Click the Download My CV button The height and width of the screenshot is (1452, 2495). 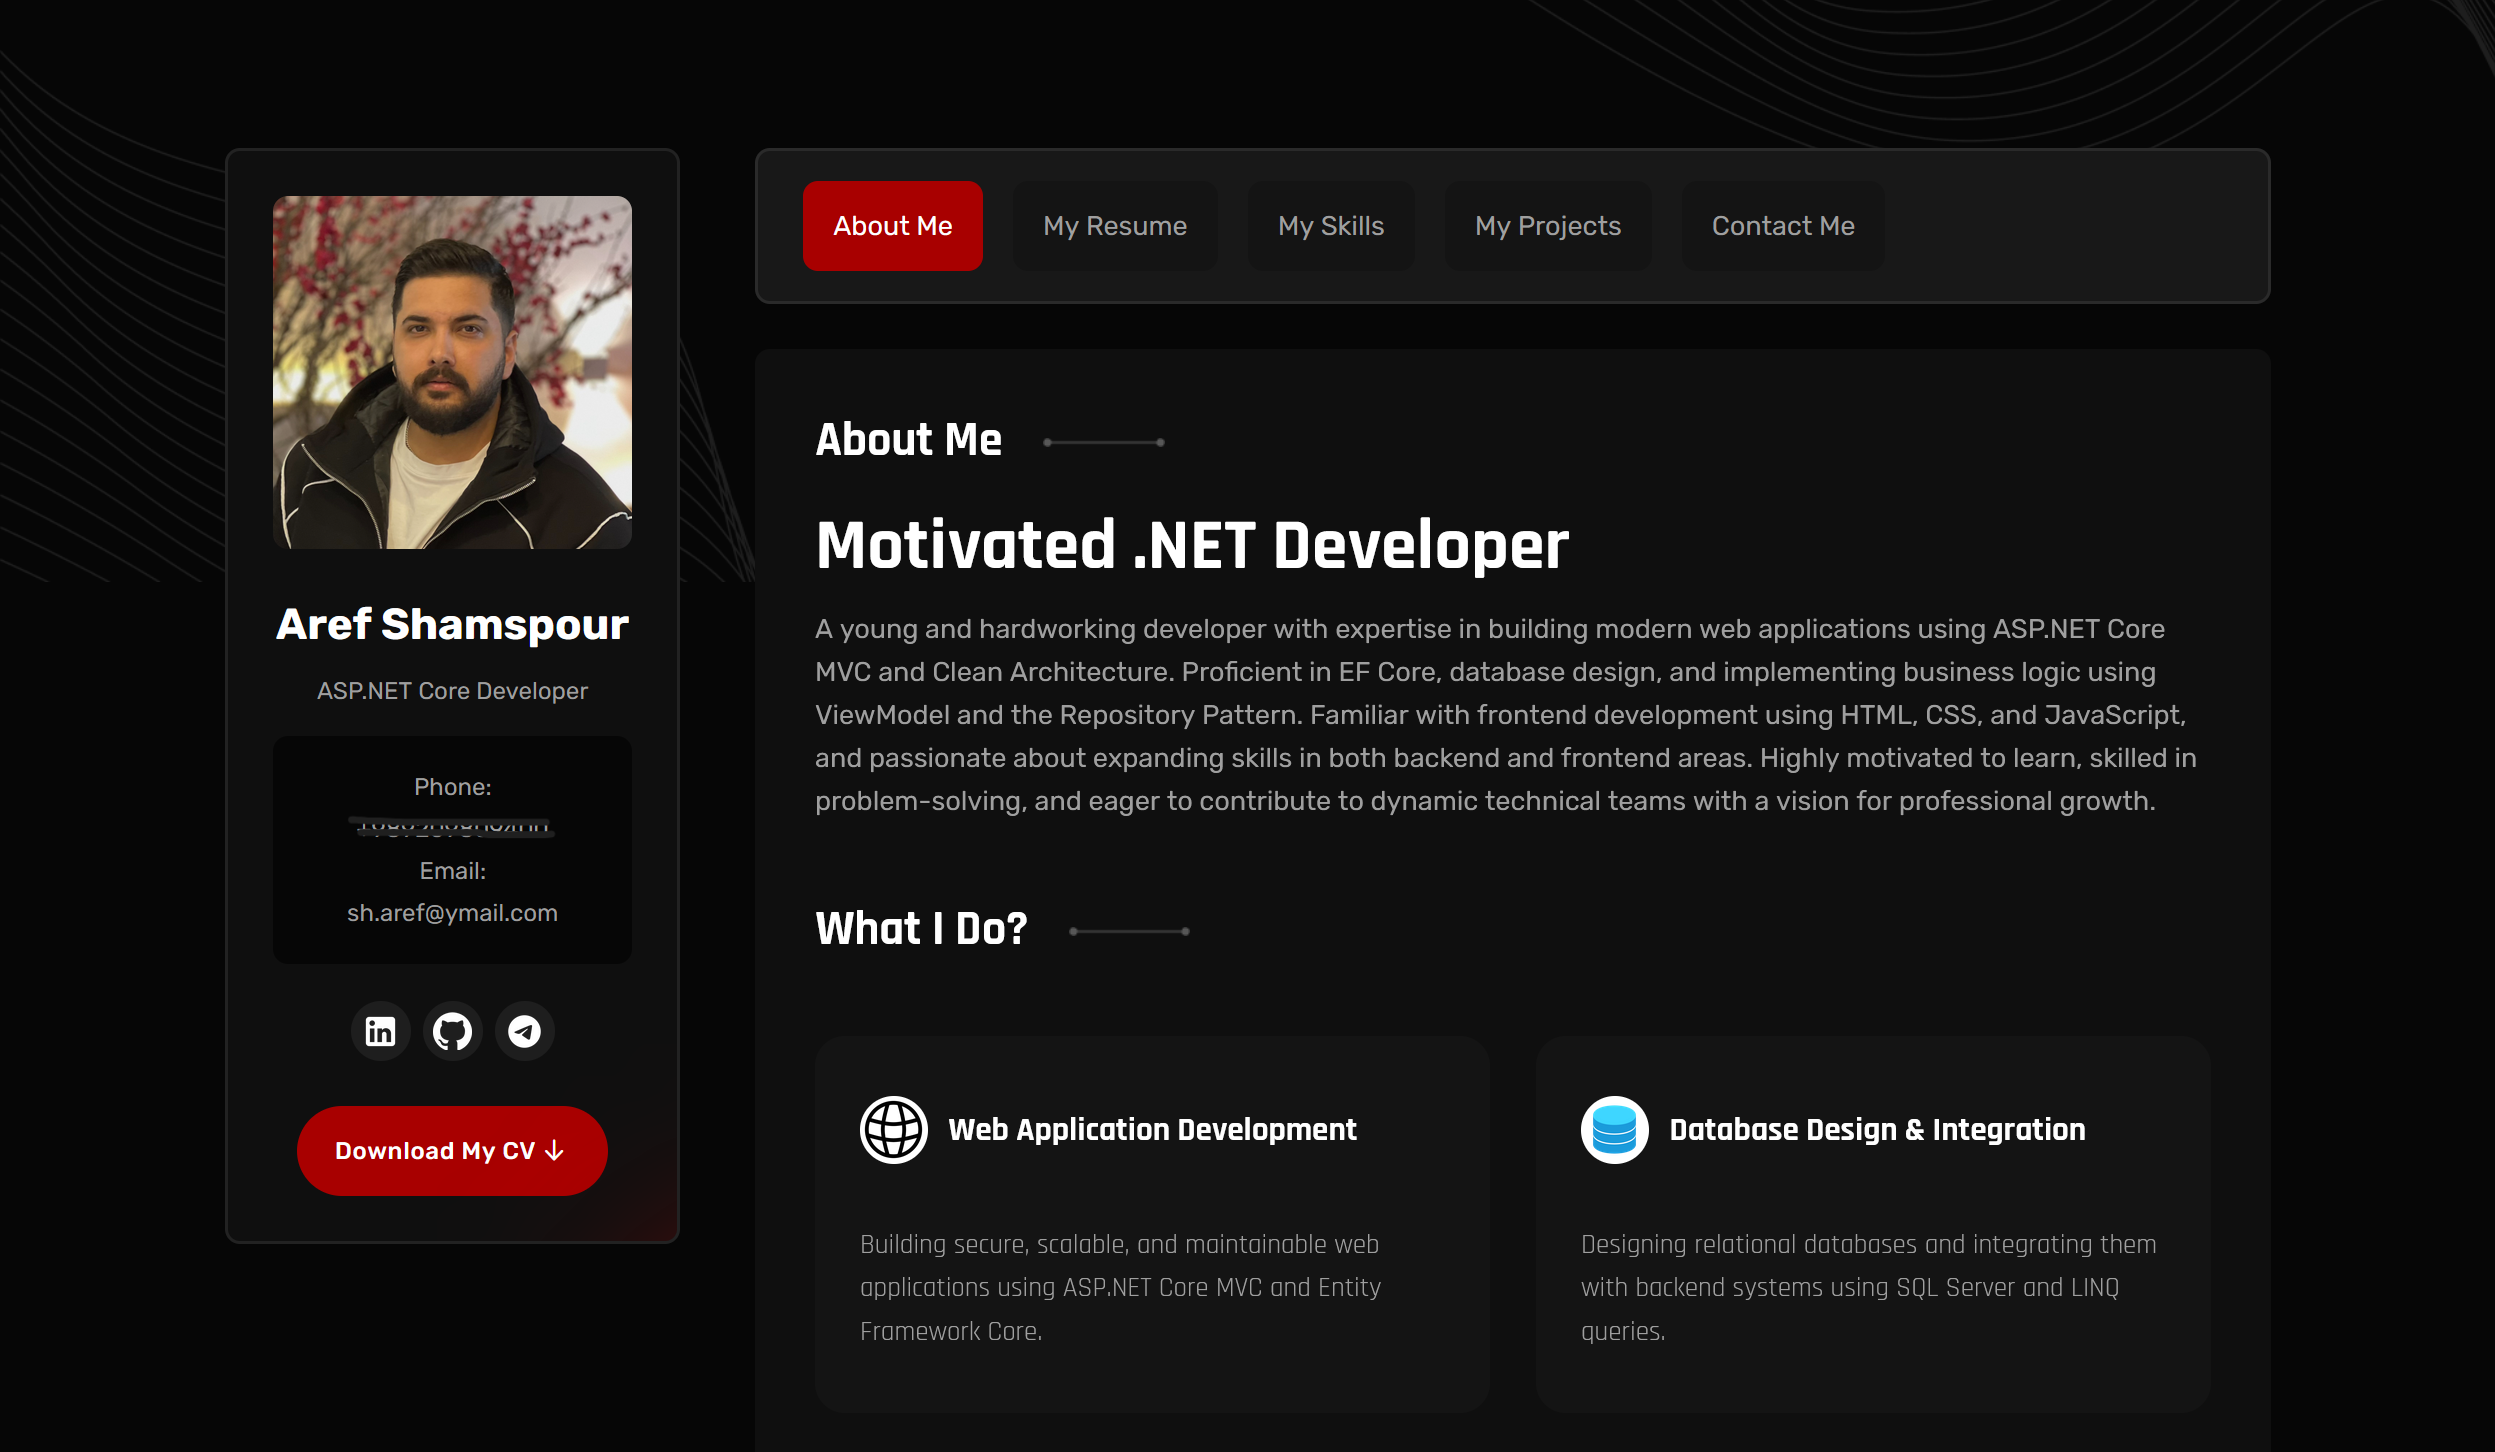452,1150
